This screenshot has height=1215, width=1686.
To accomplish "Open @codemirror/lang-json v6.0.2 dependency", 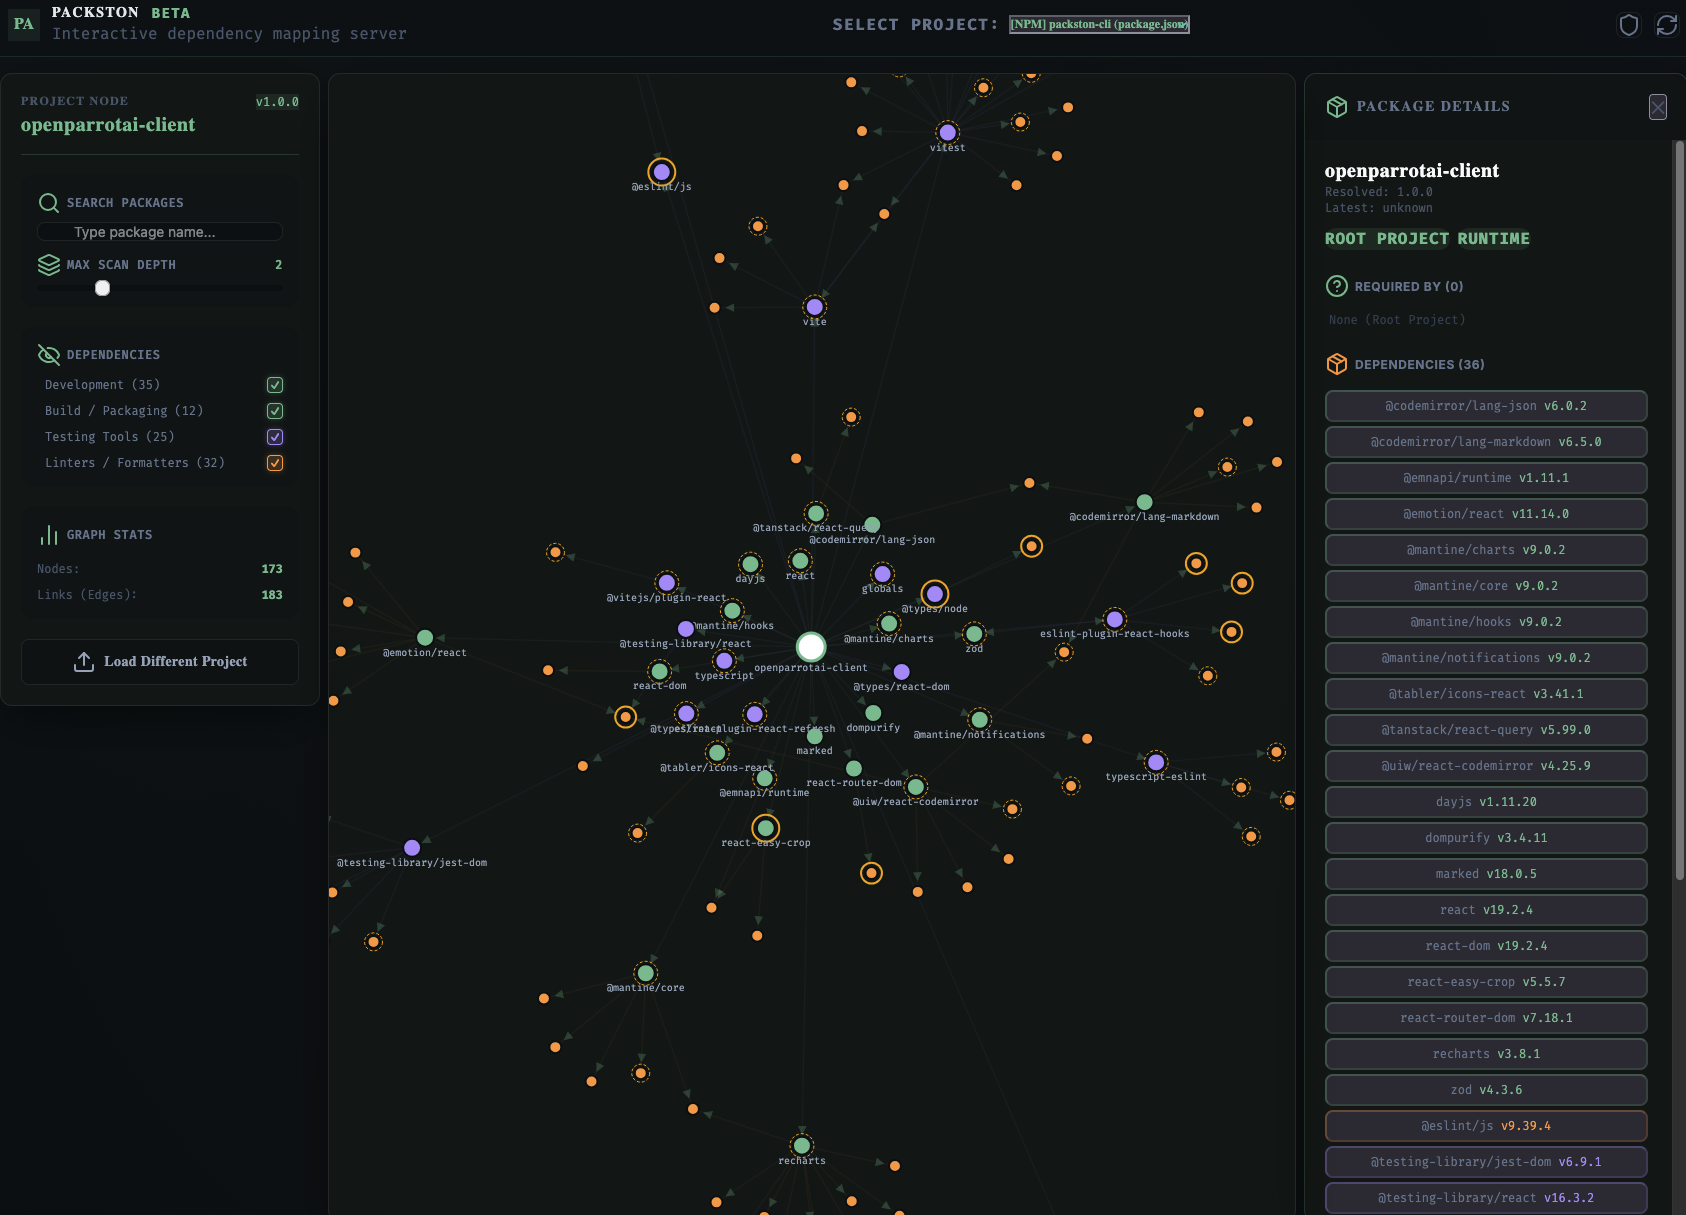I will pos(1486,406).
